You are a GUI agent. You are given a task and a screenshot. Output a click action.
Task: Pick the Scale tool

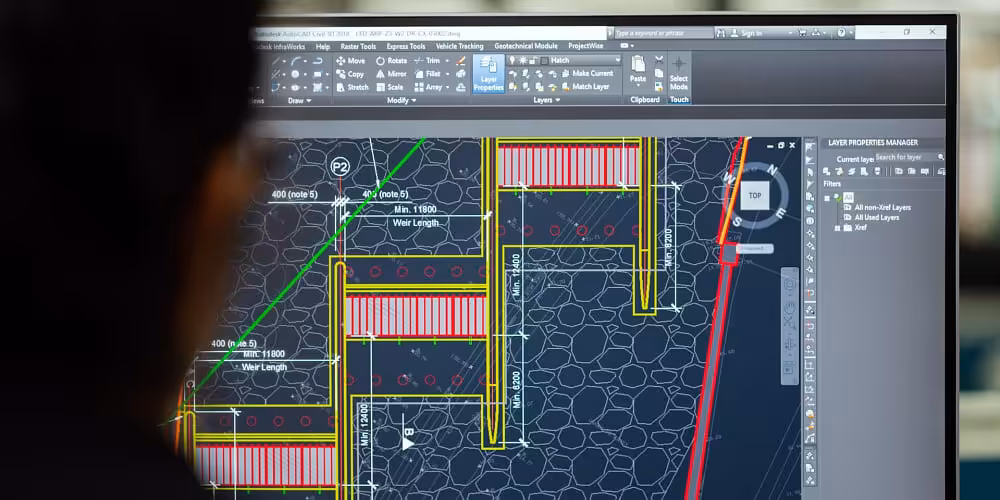pyautogui.click(x=390, y=87)
